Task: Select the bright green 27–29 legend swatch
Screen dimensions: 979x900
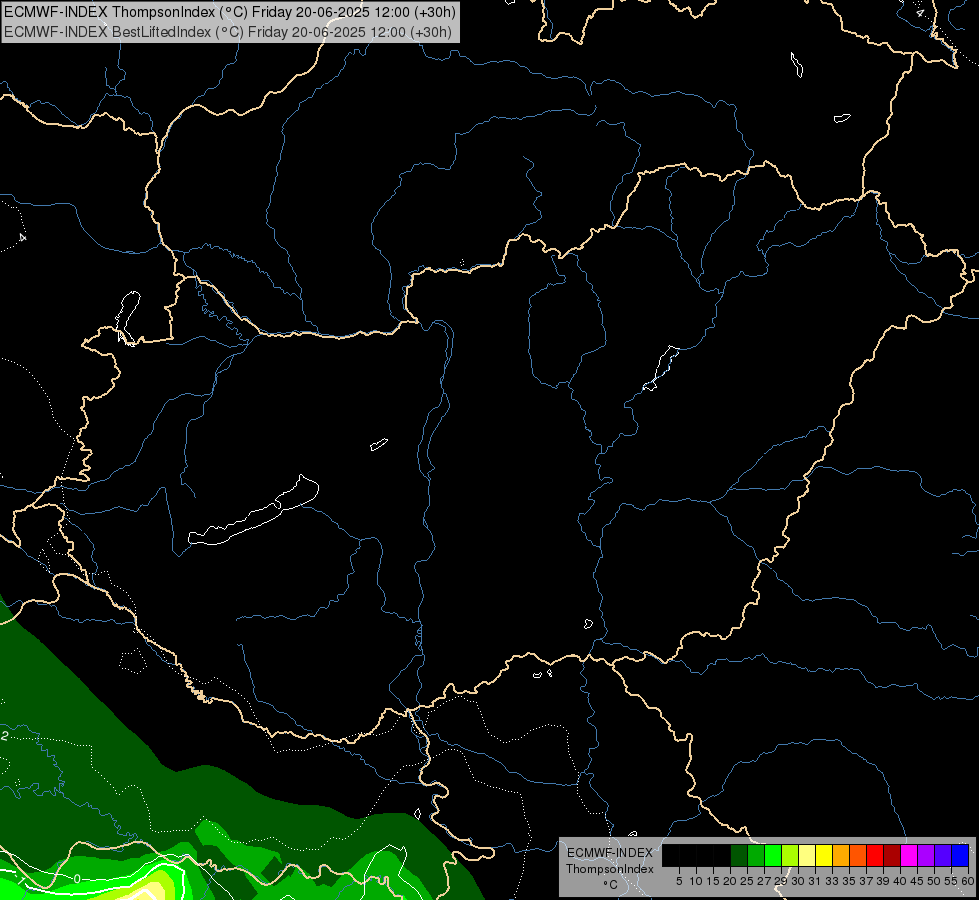Action: (773, 855)
